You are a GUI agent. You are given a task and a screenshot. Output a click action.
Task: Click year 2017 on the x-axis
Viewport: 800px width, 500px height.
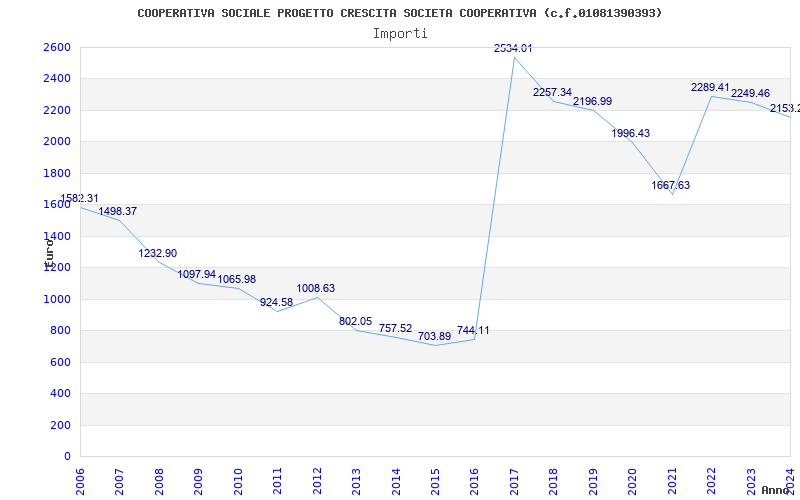(514, 482)
